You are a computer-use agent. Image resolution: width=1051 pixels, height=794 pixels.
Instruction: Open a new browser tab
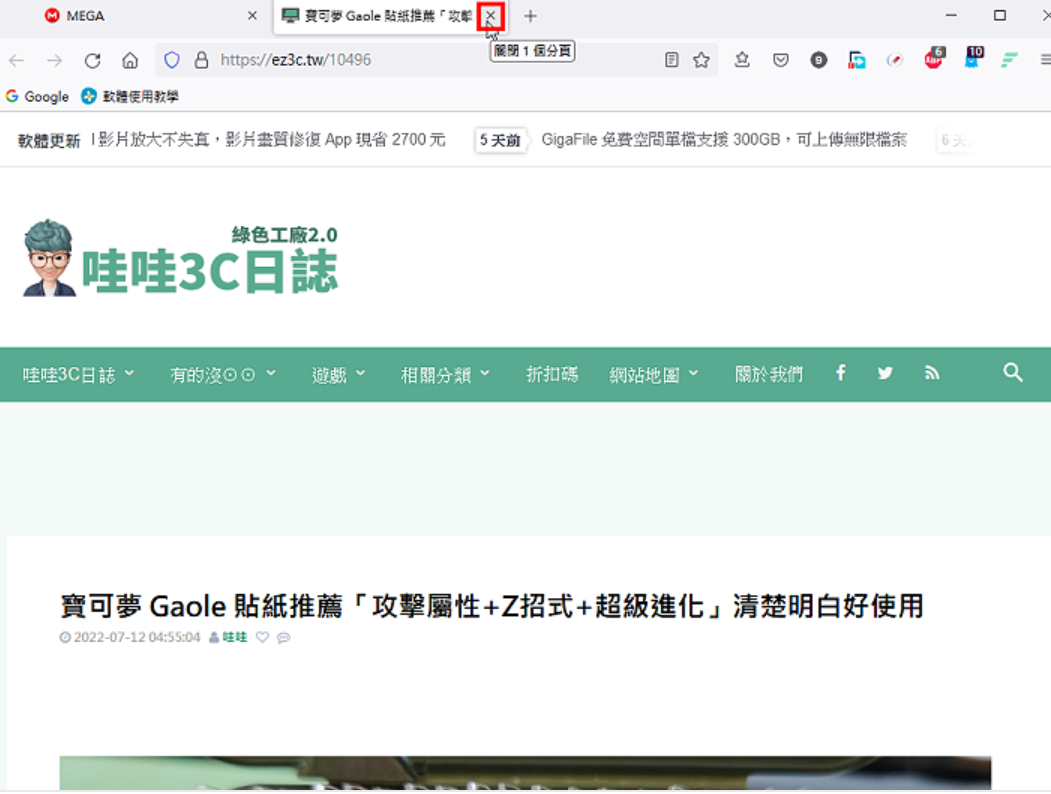[x=530, y=16]
